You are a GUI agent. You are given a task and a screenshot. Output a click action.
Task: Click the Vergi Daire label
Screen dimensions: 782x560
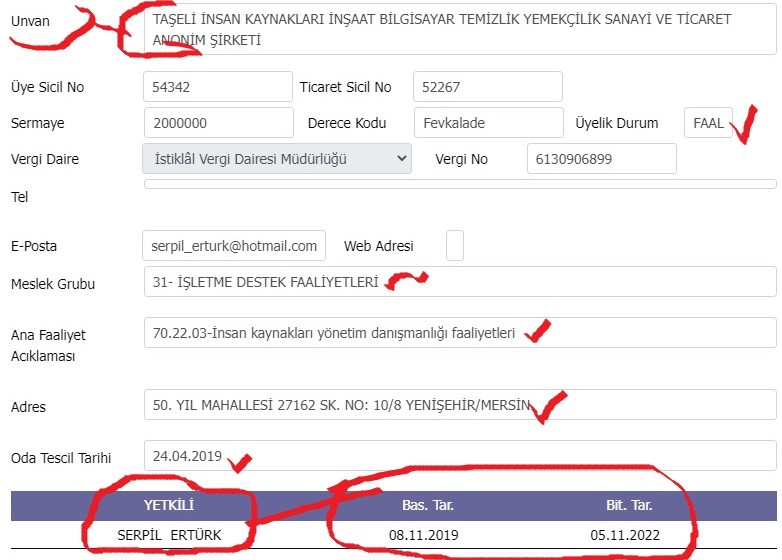click(x=45, y=159)
